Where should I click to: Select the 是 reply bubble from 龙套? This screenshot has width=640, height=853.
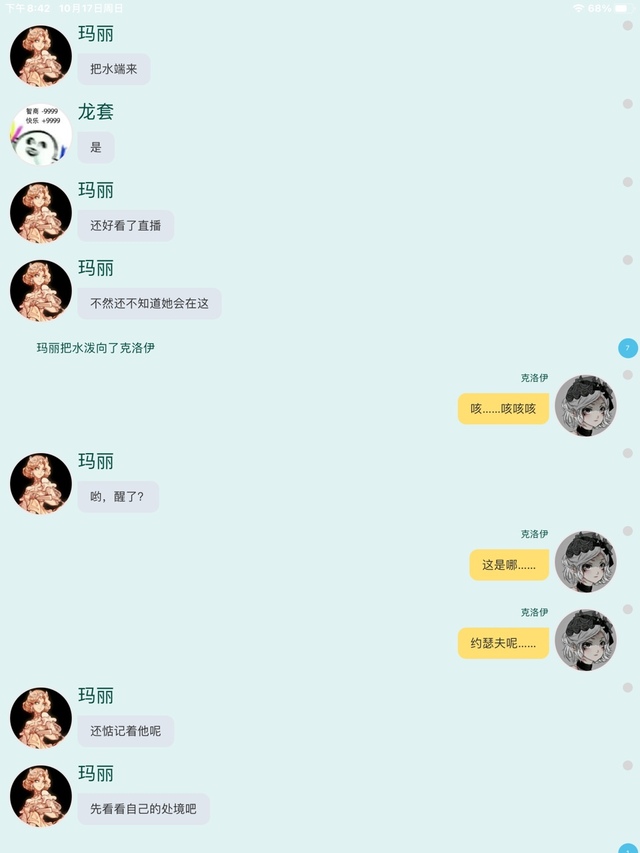point(96,147)
